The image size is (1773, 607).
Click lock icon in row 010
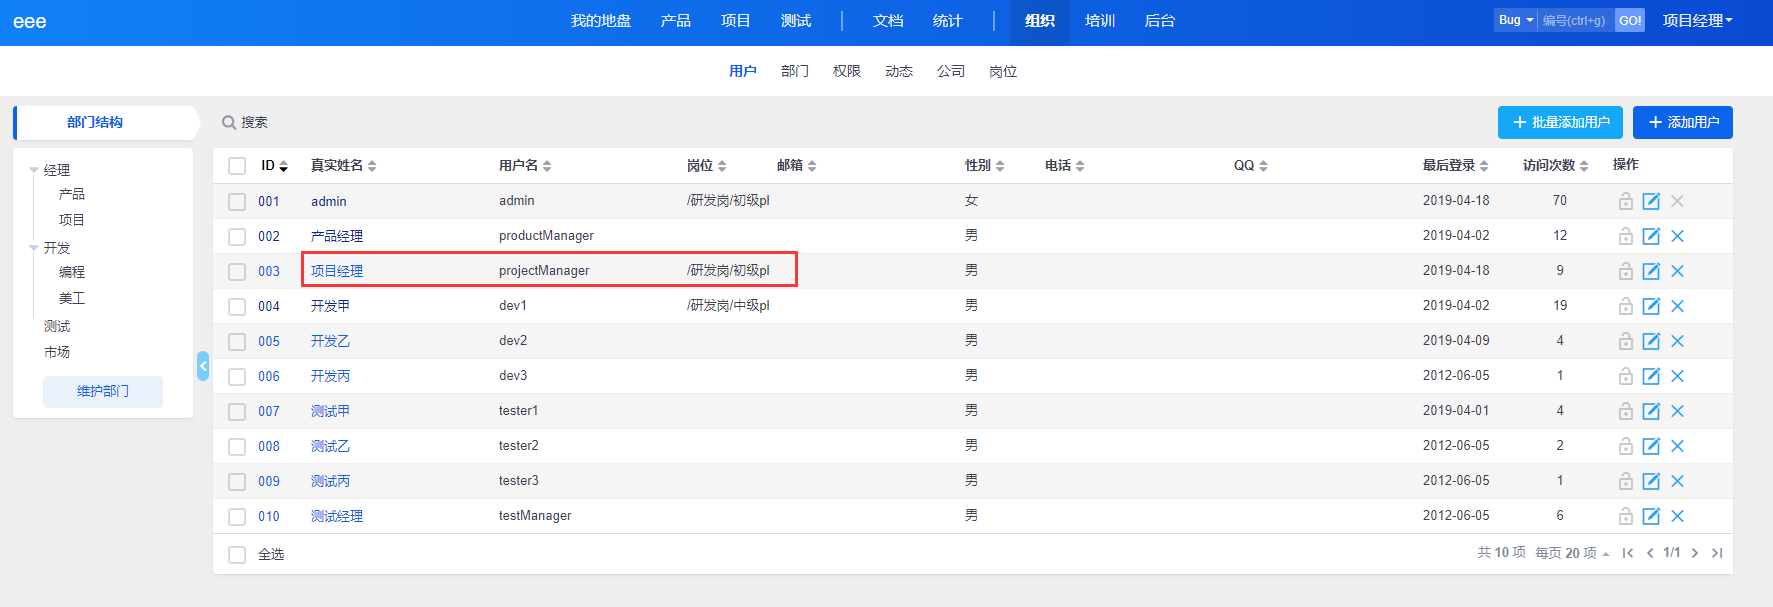pyautogui.click(x=1626, y=516)
